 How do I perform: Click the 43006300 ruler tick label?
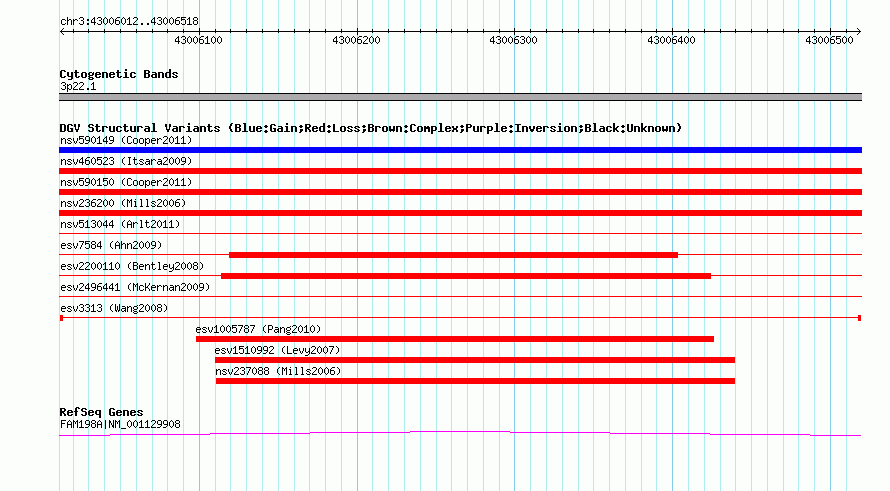(513, 40)
